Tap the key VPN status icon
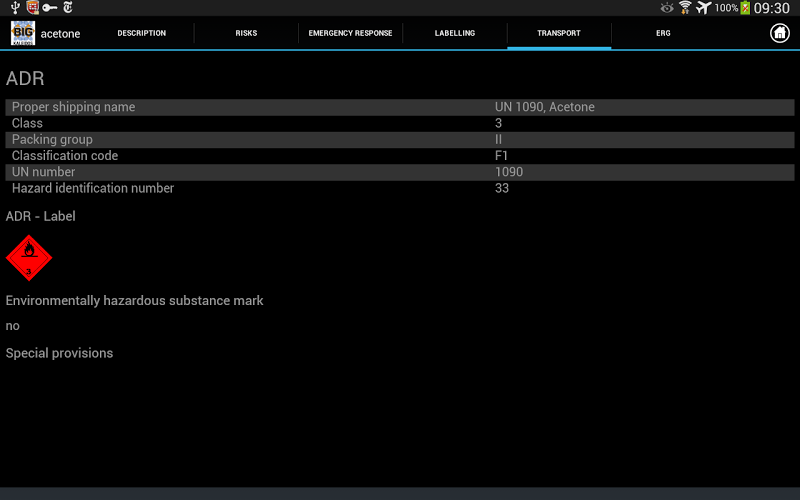This screenshot has width=800, height=500. [49, 8]
